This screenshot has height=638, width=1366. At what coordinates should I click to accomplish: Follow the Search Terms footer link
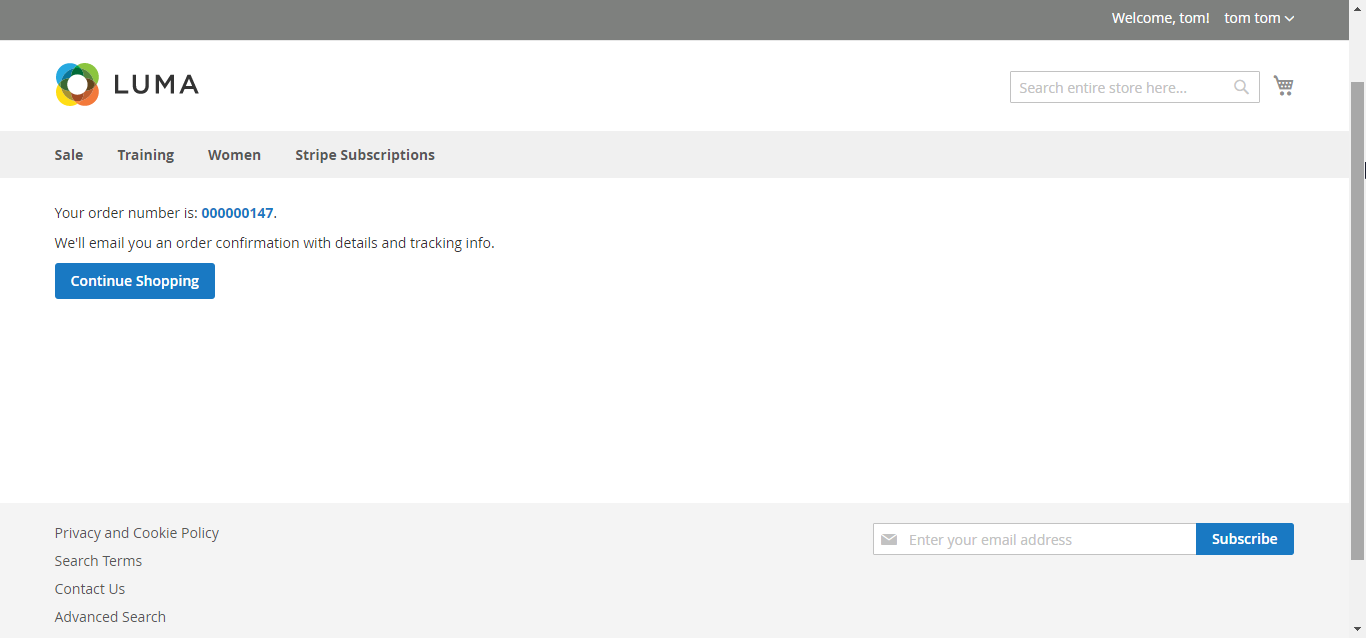pos(98,561)
